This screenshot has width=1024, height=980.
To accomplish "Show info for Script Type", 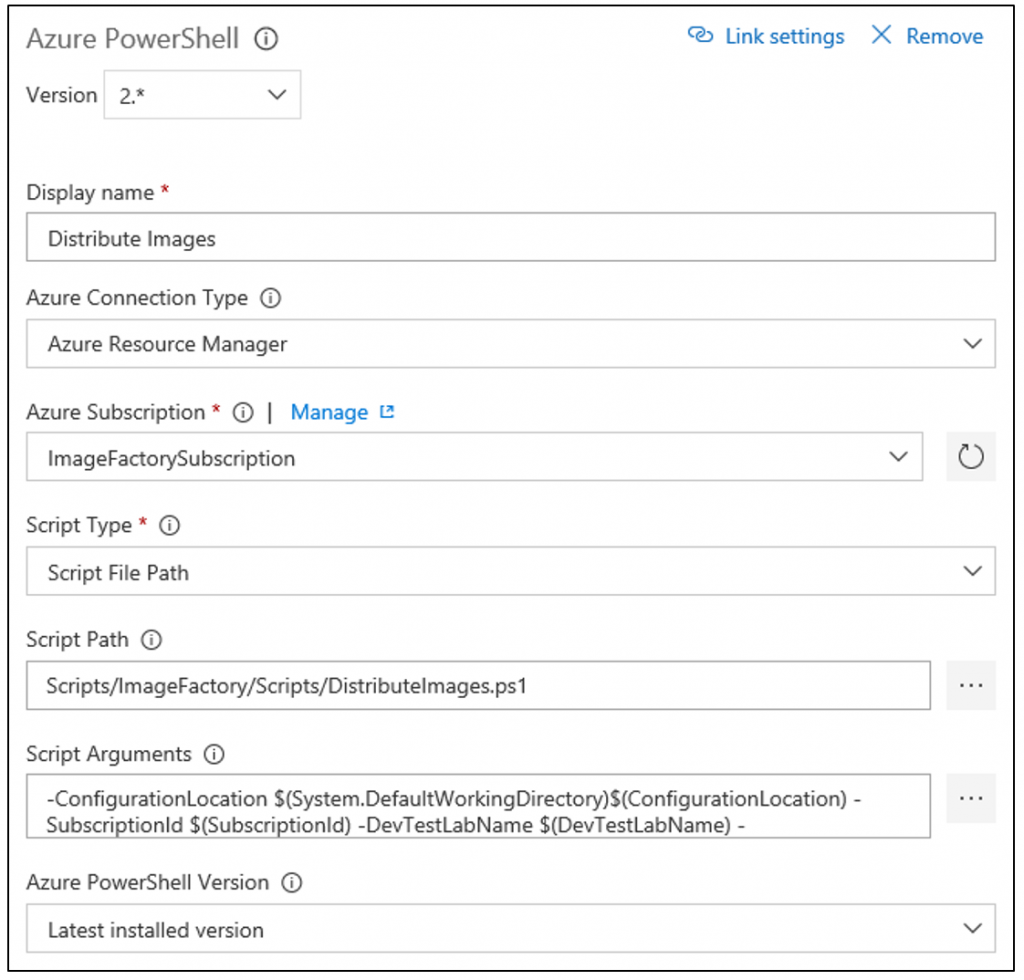I will [x=170, y=526].
